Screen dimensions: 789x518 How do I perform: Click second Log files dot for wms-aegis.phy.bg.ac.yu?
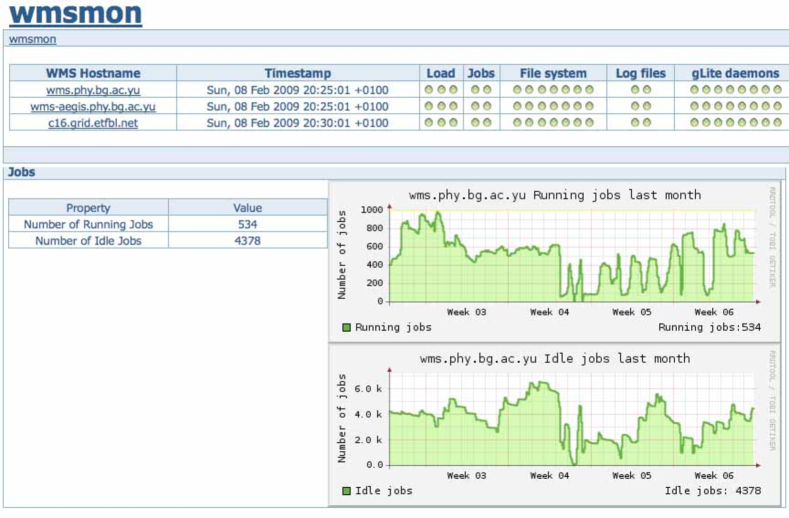click(647, 106)
